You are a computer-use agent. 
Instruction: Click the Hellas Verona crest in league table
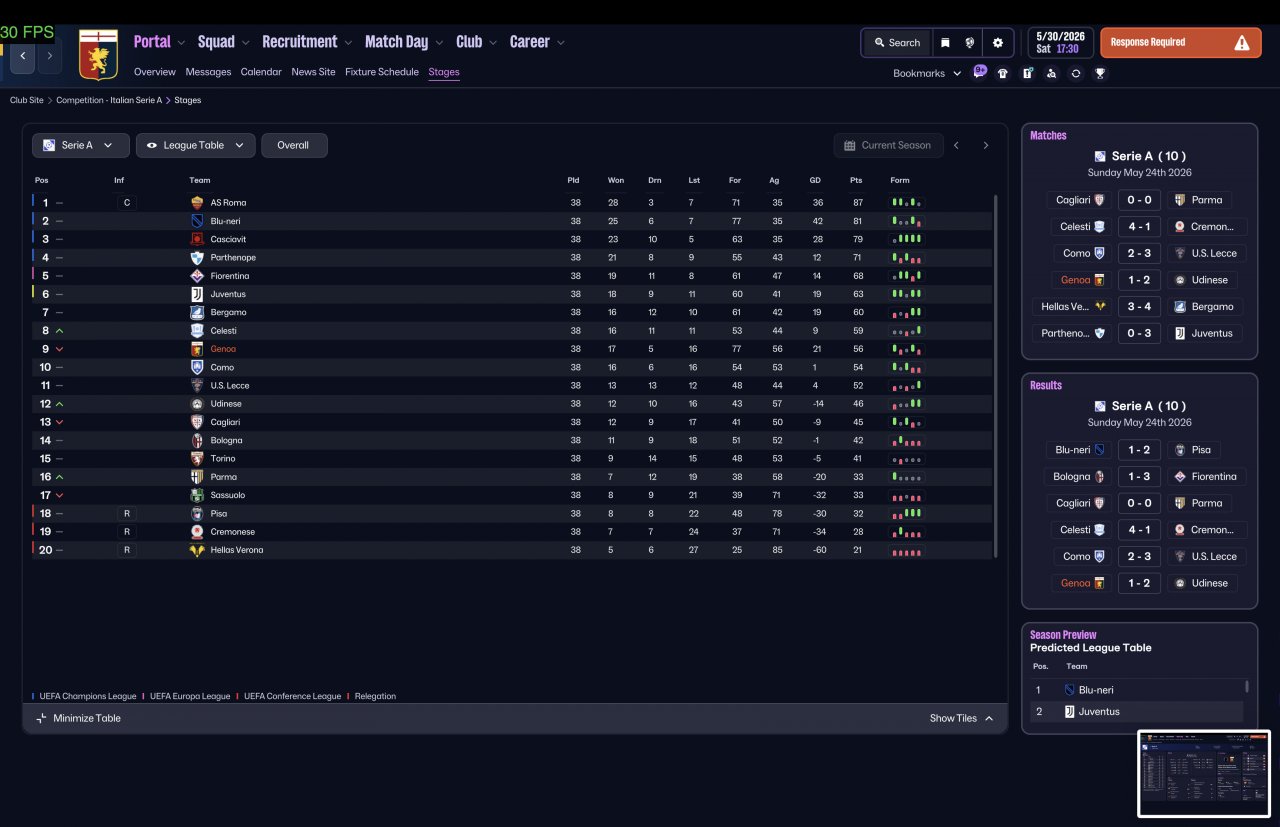(197, 550)
